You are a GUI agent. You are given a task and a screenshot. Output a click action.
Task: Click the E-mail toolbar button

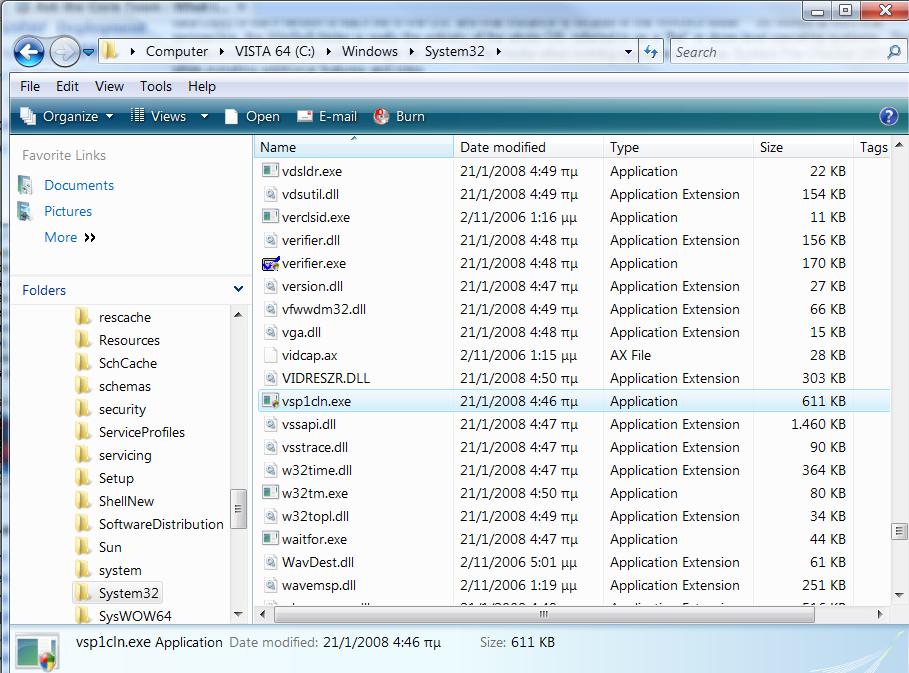pos(327,117)
